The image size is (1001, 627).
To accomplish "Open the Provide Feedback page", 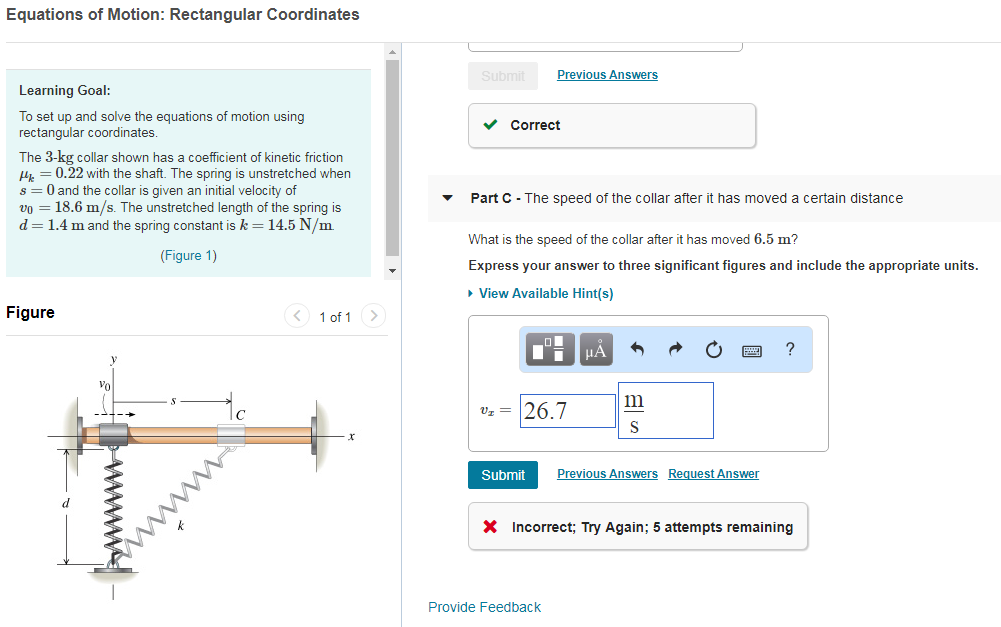I will 484,607.
